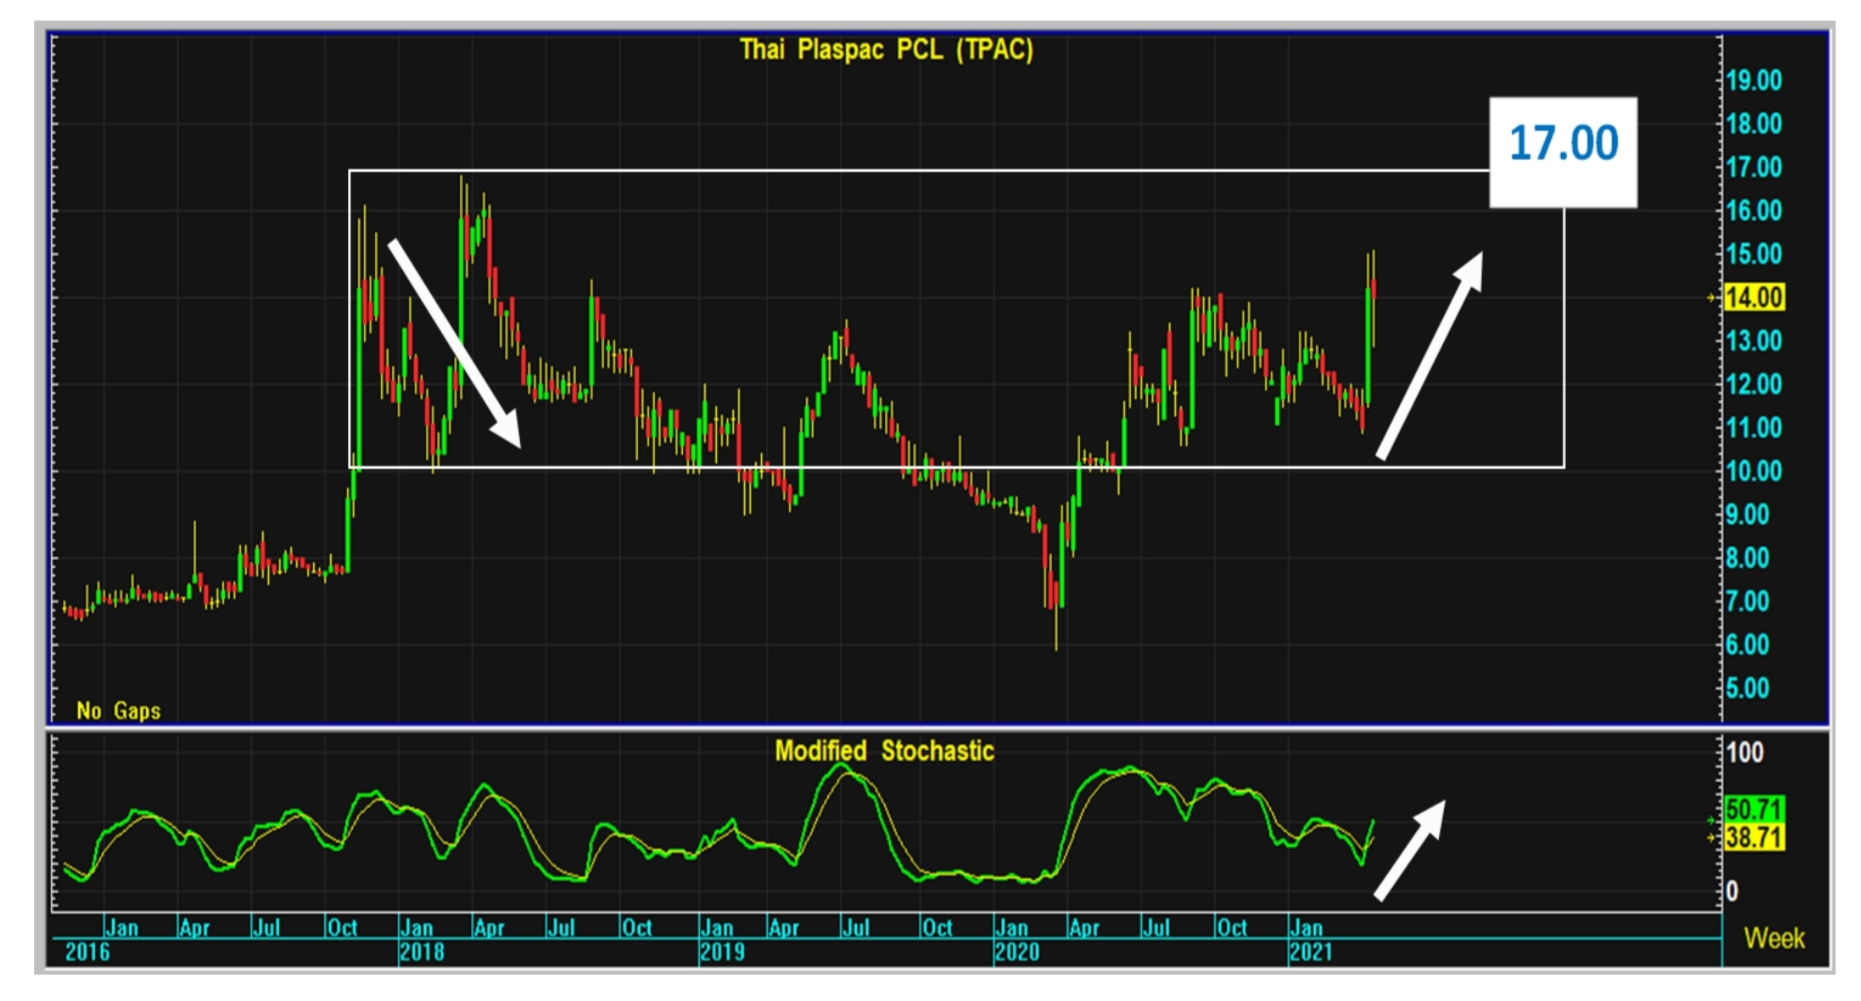Select the 8.00 price axis label
This screenshot has height=1001, width=1861.
pyautogui.click(x=1748, y=558)
